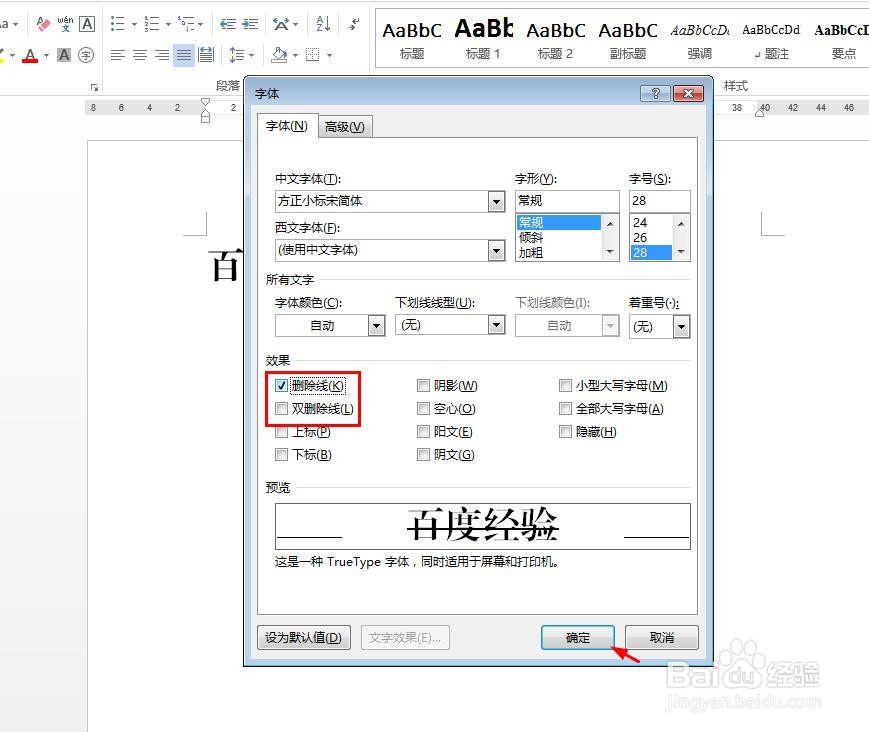Viewport: 869px width, 732px height.
Task: Open Bullets dropdown arrow in ribbon
Action: [x=134, y=24]
